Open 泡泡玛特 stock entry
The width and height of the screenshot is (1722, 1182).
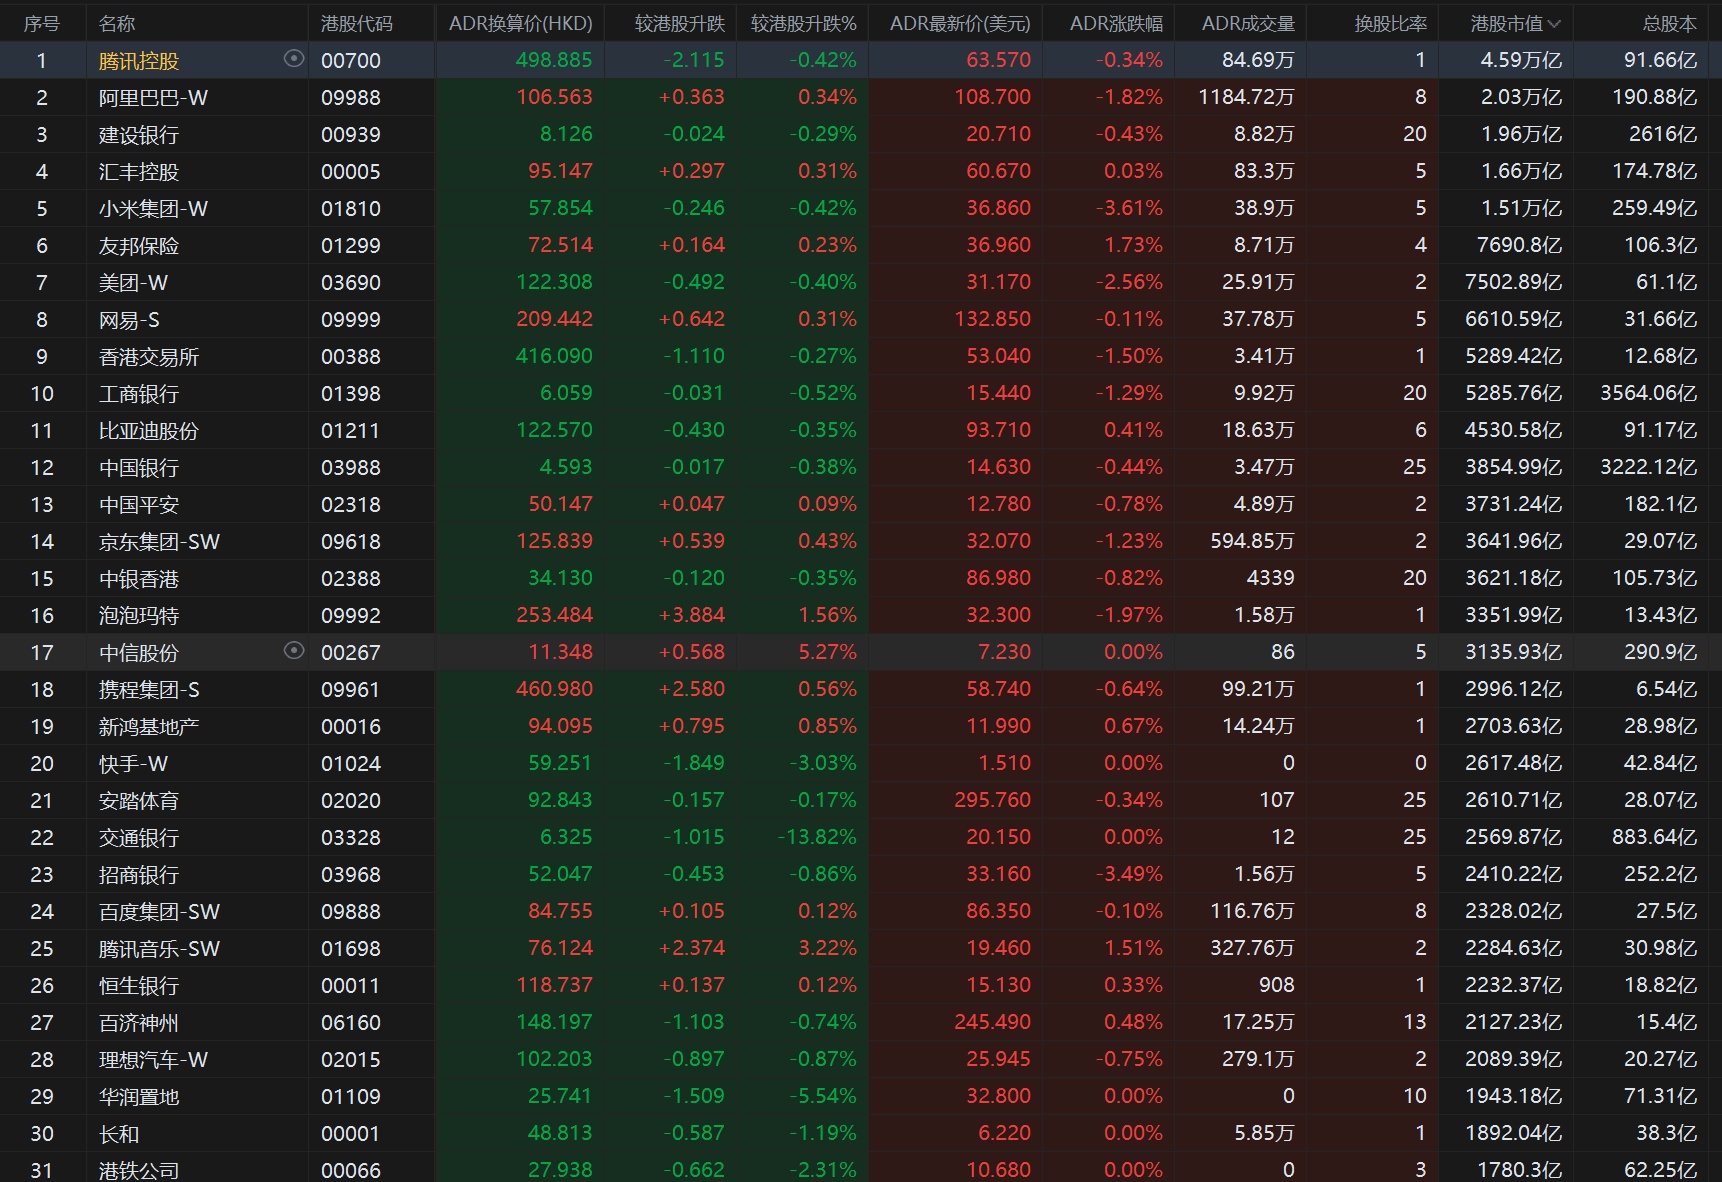coord(138,616)
